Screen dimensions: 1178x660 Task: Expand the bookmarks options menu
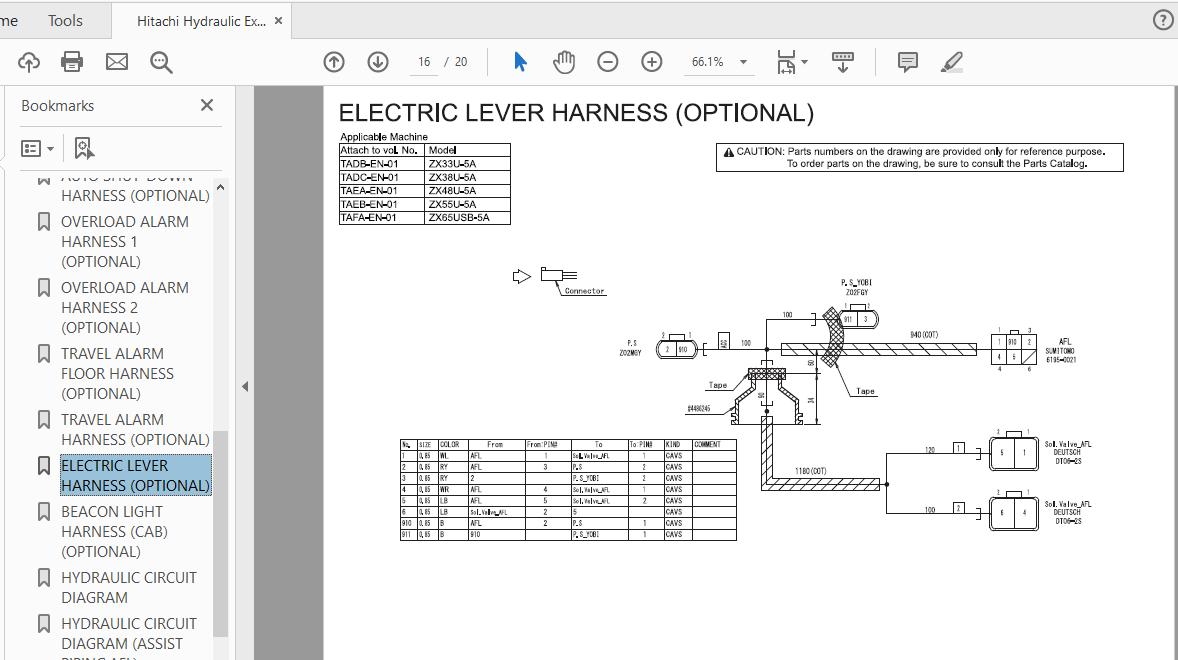point(38,149)
